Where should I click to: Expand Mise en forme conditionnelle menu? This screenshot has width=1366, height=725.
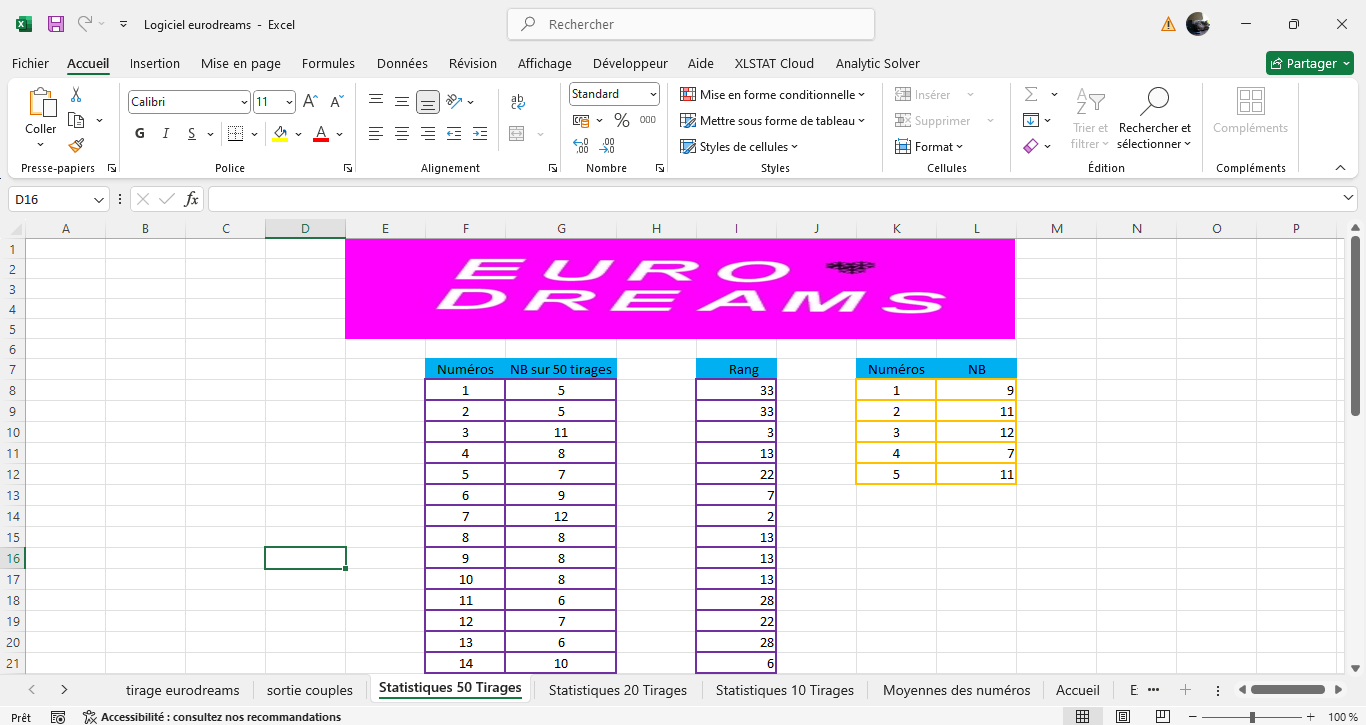[772, 95]
